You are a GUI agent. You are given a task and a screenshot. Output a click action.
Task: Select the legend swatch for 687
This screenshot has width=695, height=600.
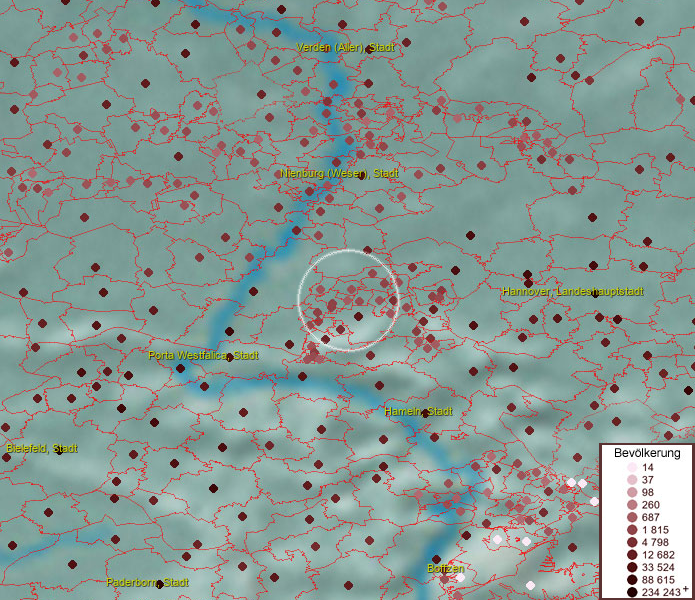(x=632, y=517)
